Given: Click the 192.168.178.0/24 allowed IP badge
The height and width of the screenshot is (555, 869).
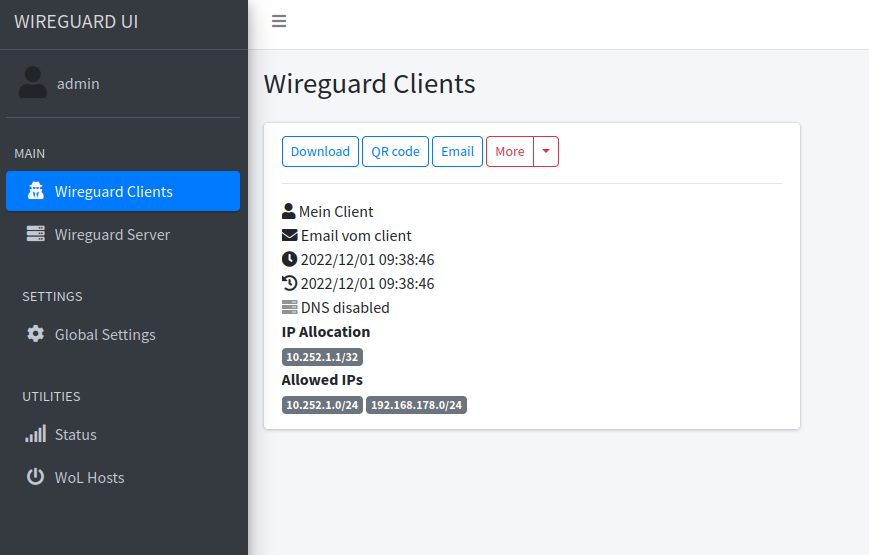Looking at the screenshot, I should click(417, 405).
